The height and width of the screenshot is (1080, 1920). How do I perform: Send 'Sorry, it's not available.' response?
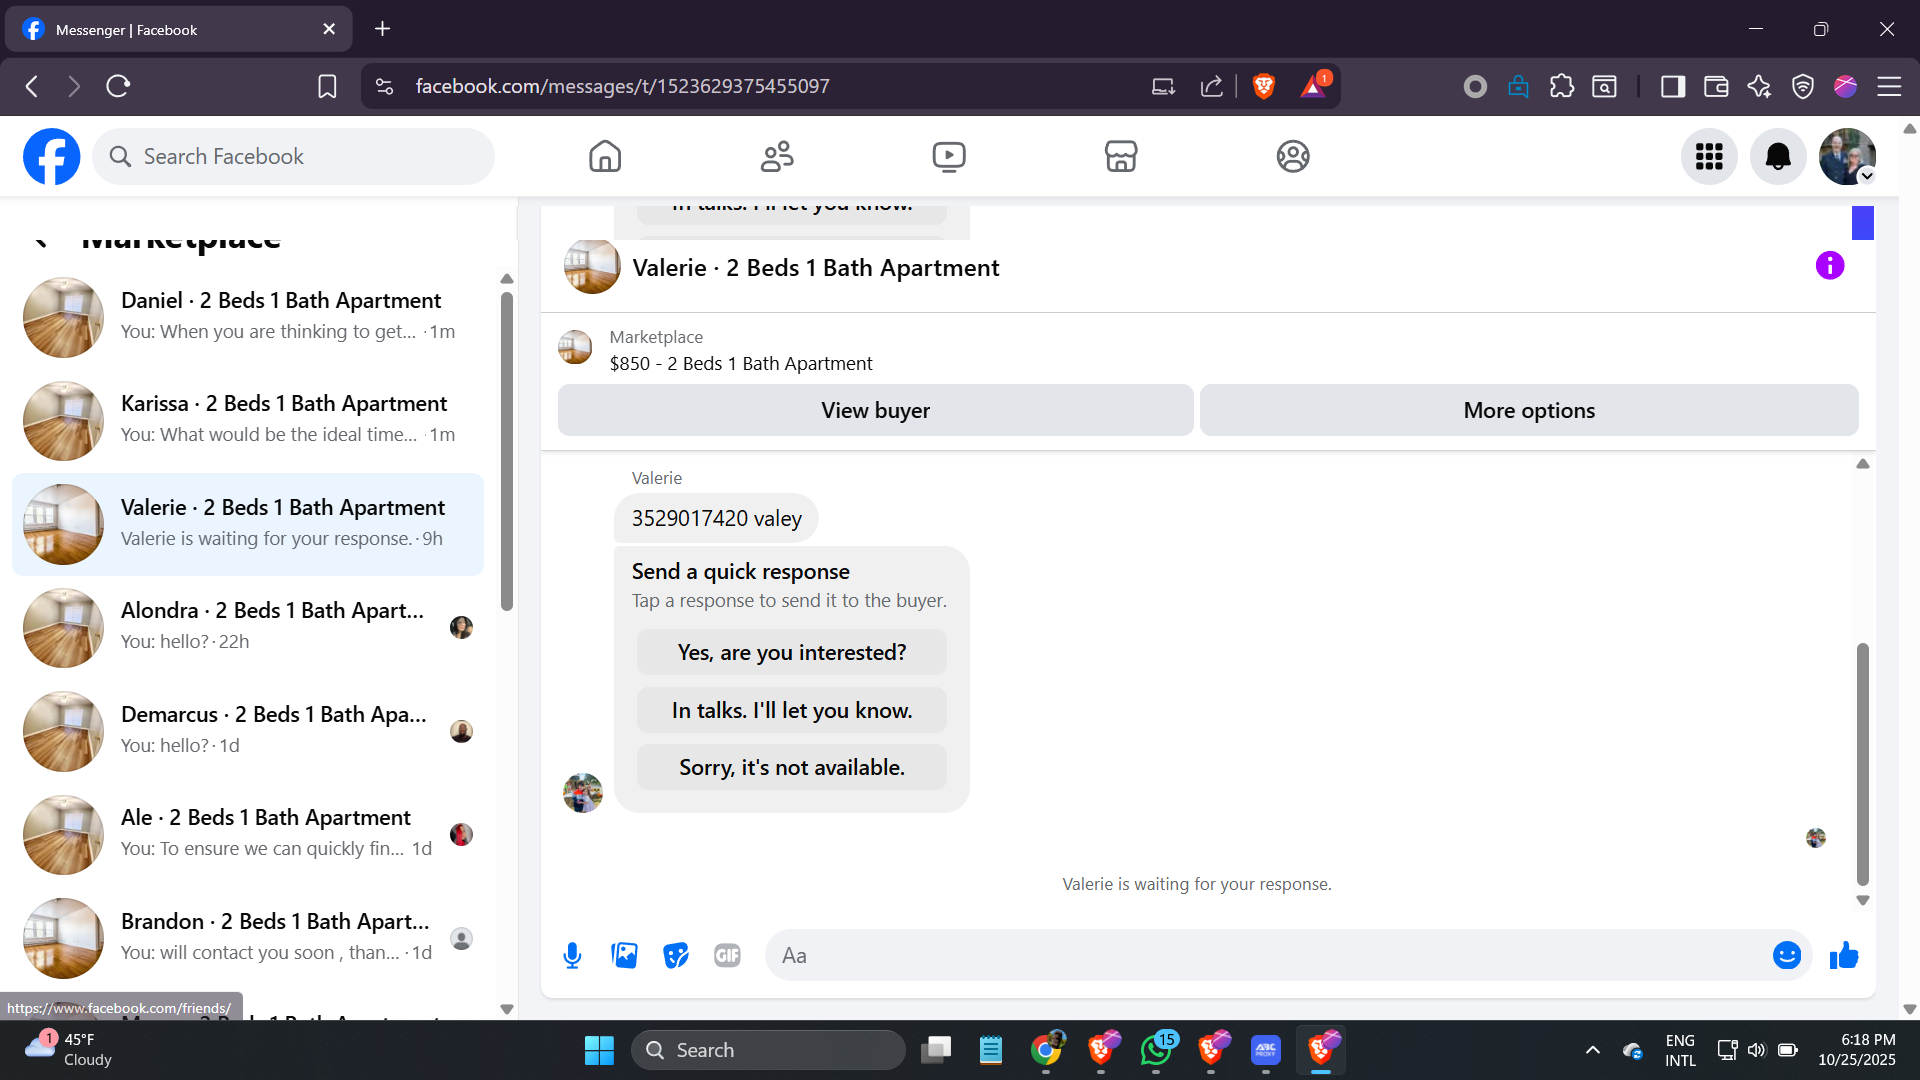point(791,768)
